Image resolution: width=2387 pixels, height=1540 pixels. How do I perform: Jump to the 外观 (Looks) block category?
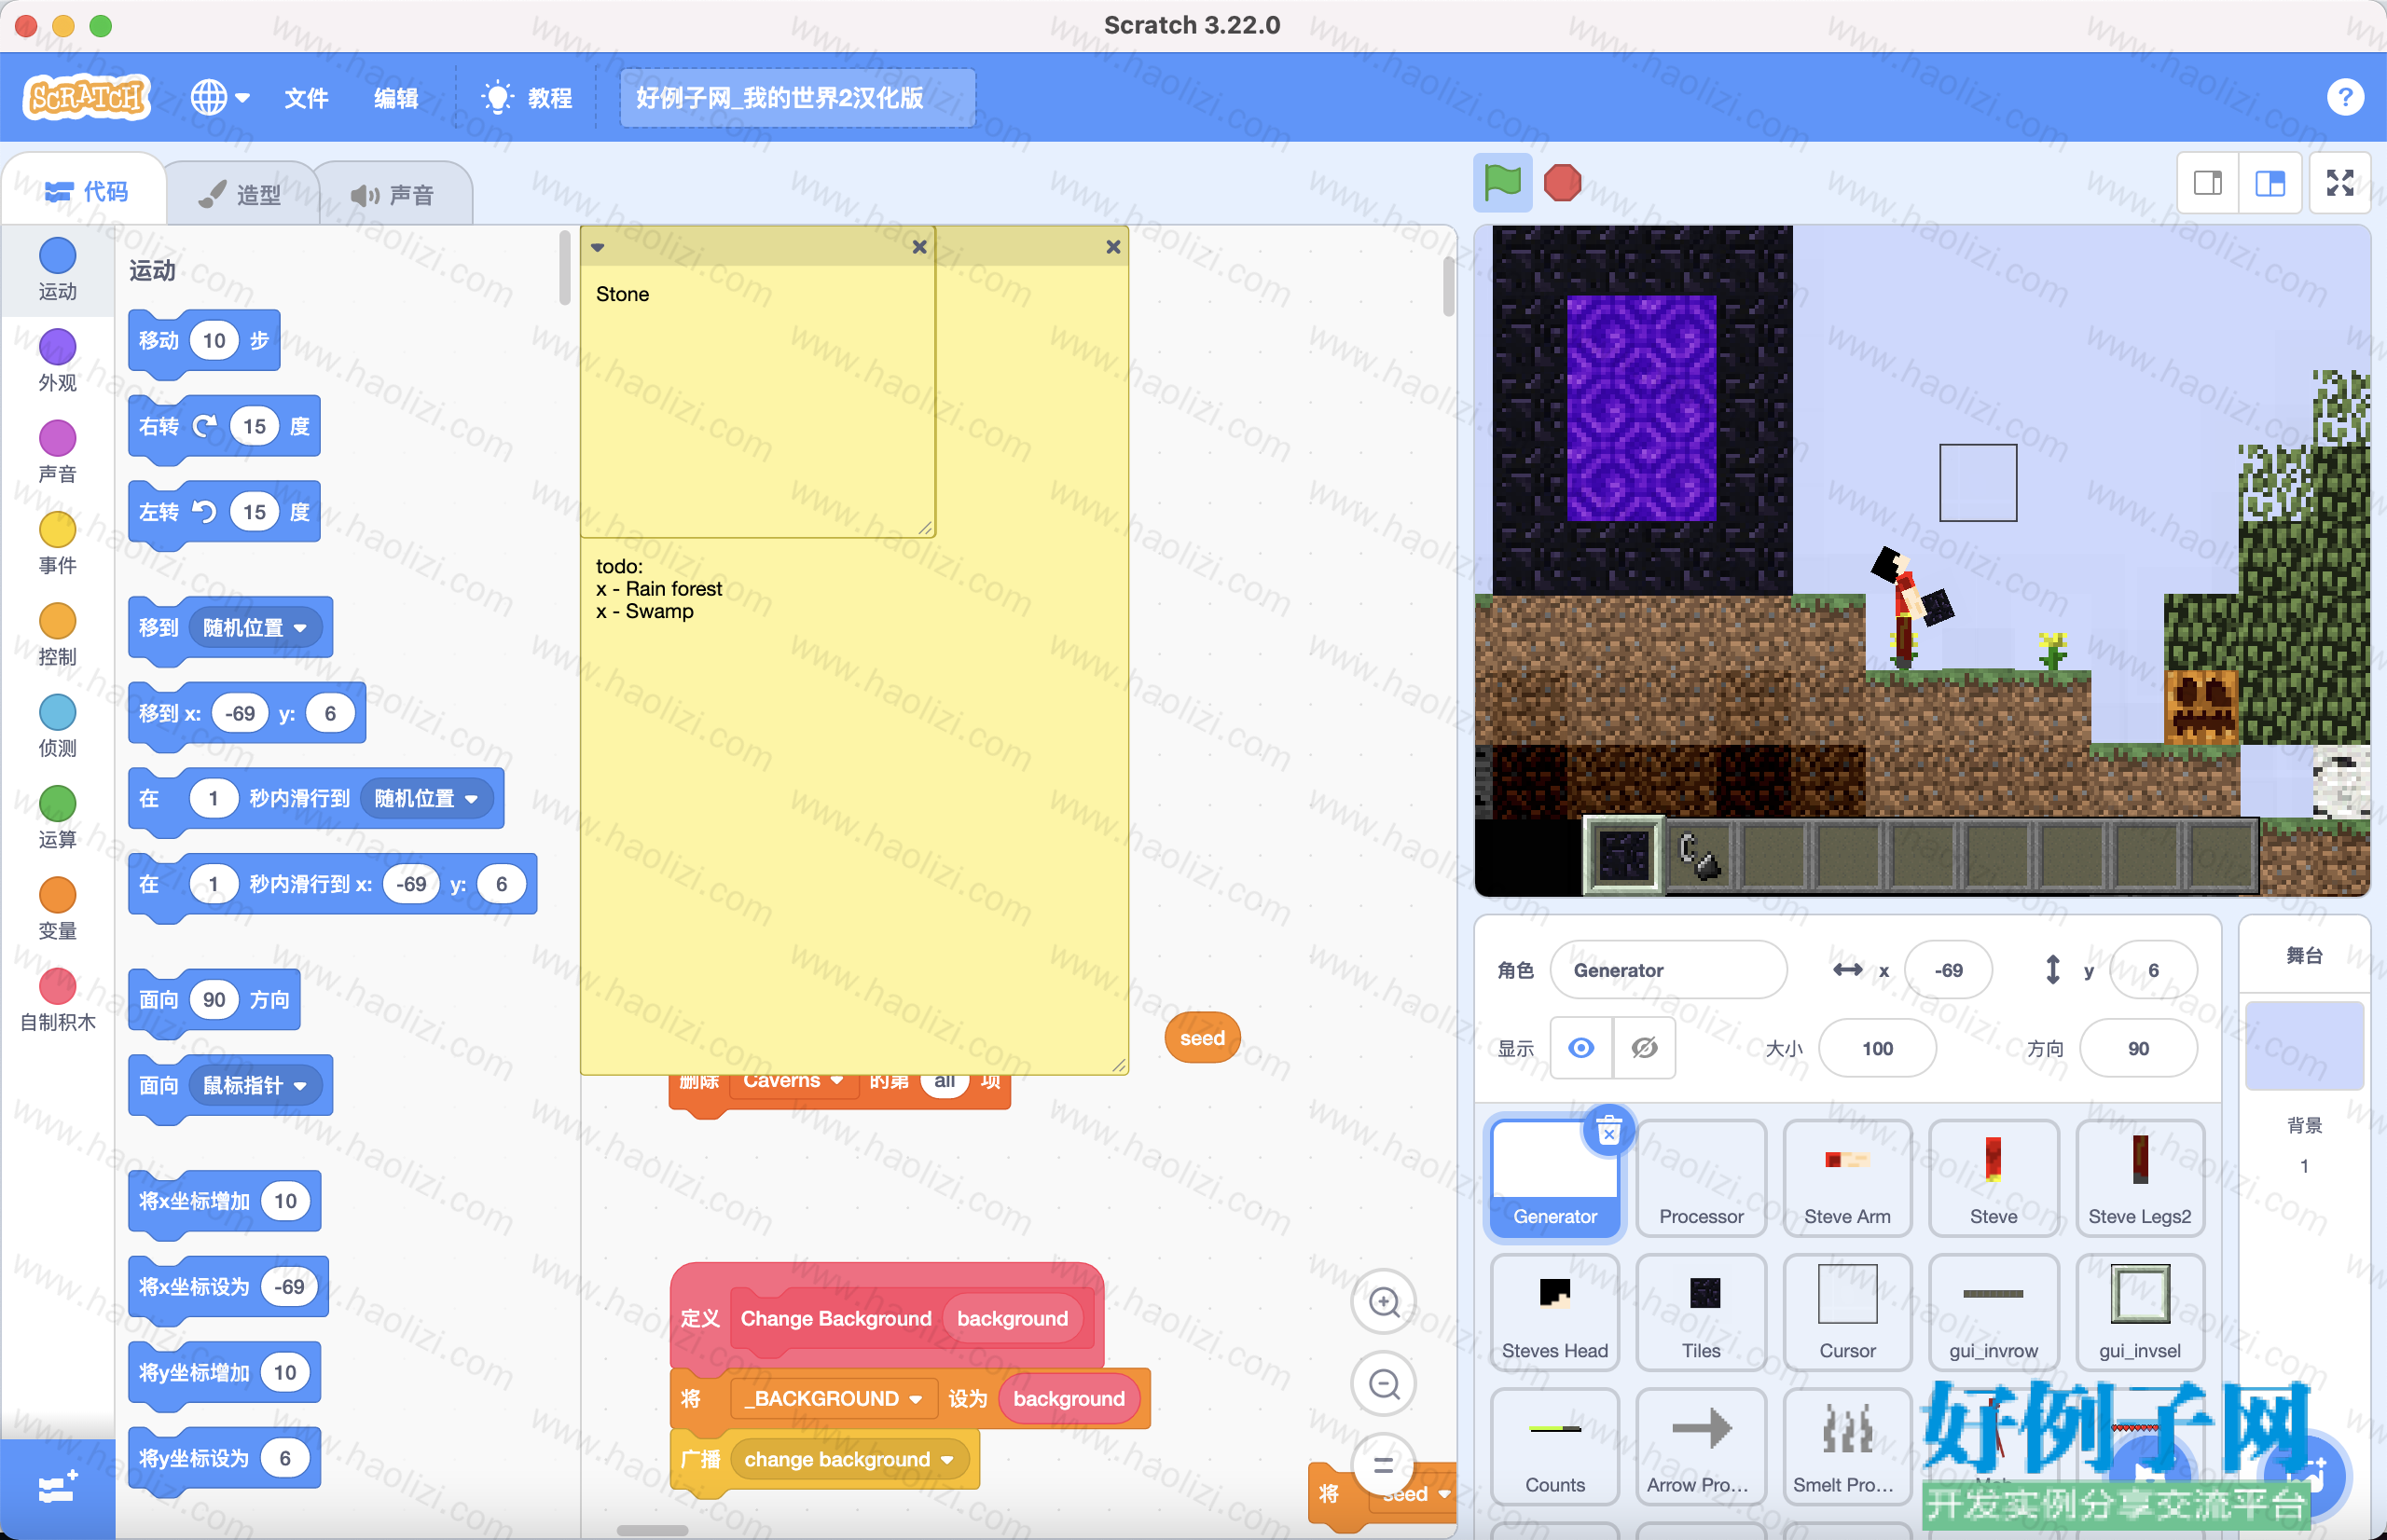point(57,361)
